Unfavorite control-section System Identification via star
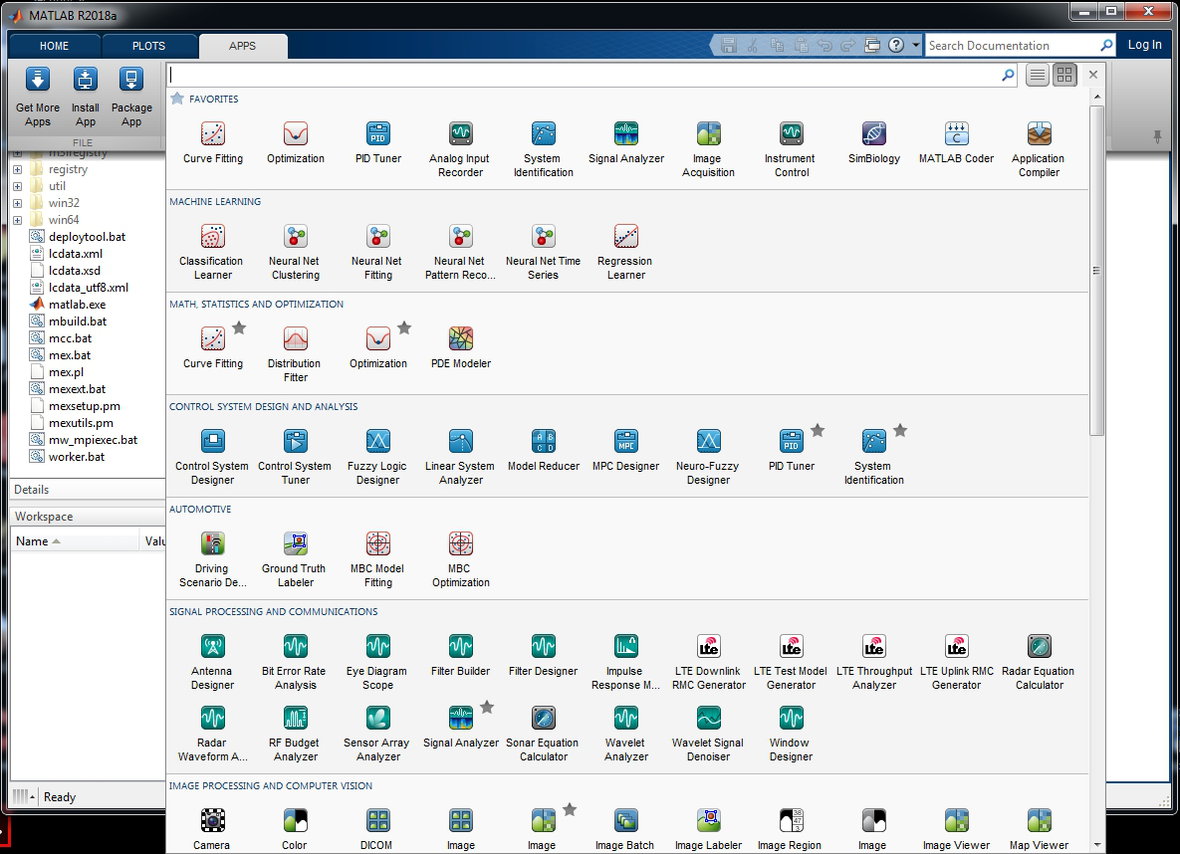Image resolution: width=1180 pixels, height=854 pixels. 900,430
